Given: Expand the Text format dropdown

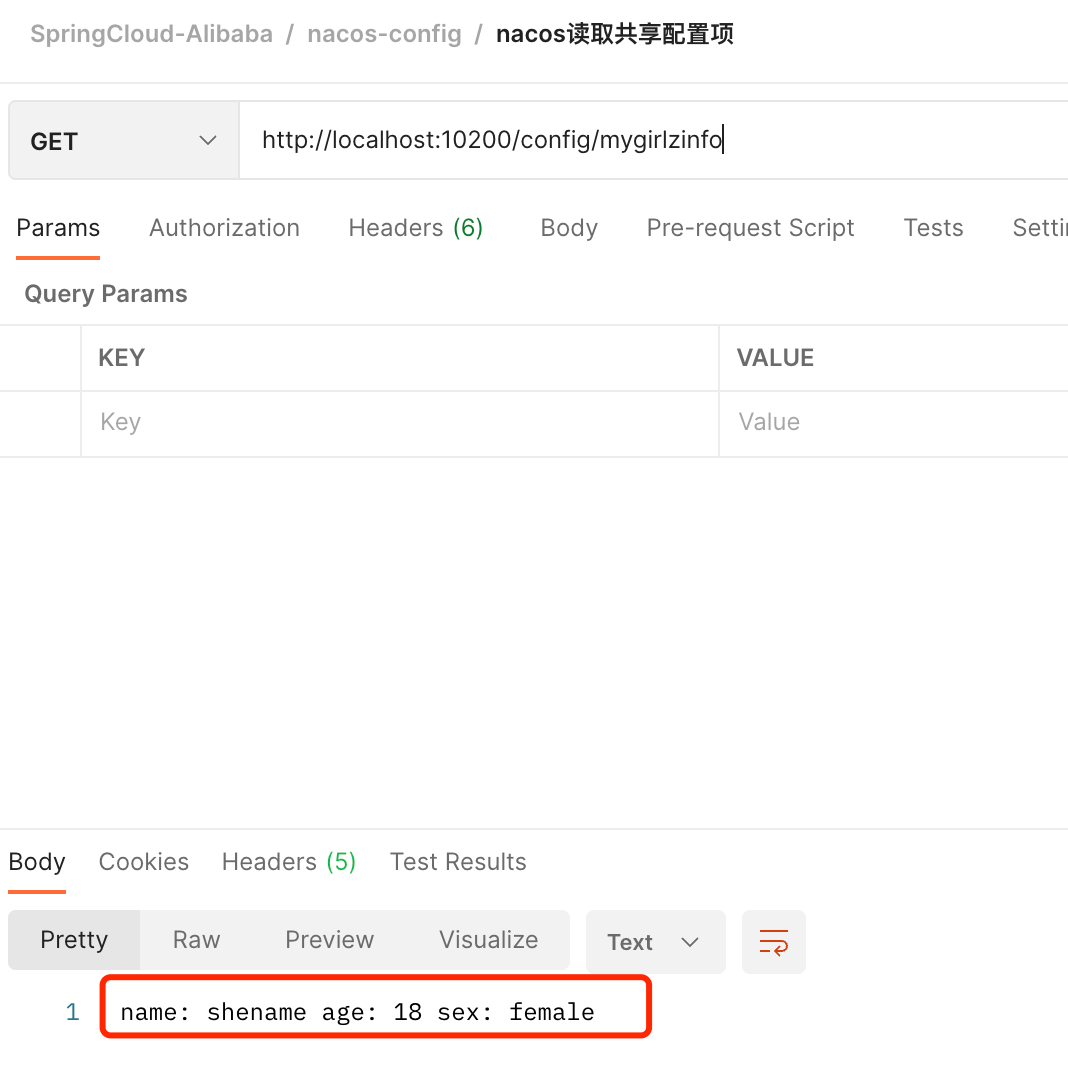Looking at the screenshot, I should (654, 942).
